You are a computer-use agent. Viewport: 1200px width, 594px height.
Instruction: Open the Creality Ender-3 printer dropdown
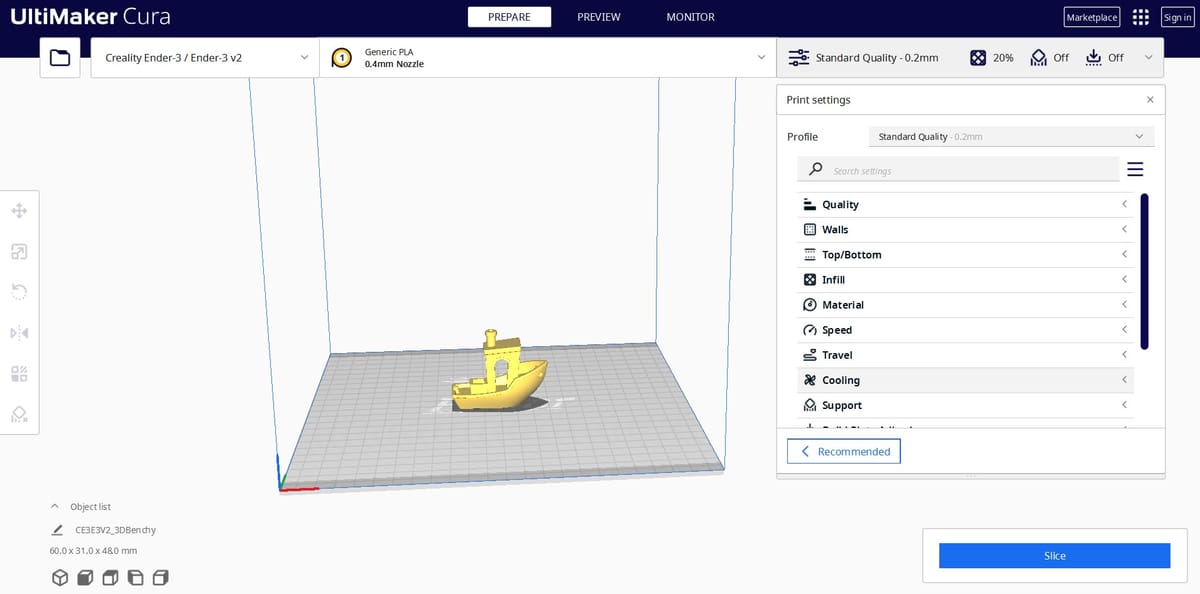tap(205, 58)
